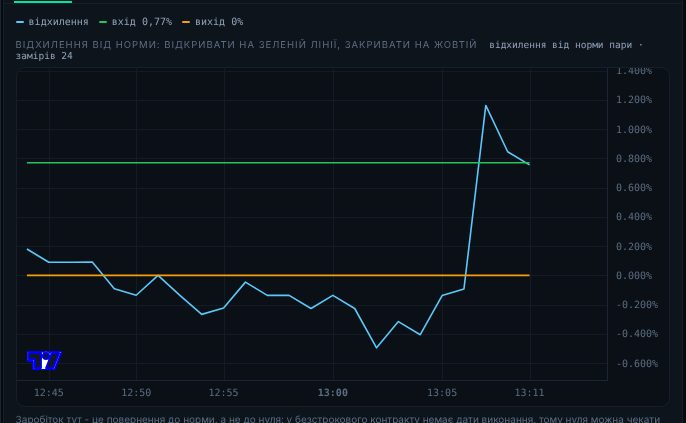Select the 13:11 time axis label
The height and width of the screenshot is (423, 686).
pos(529,393)
